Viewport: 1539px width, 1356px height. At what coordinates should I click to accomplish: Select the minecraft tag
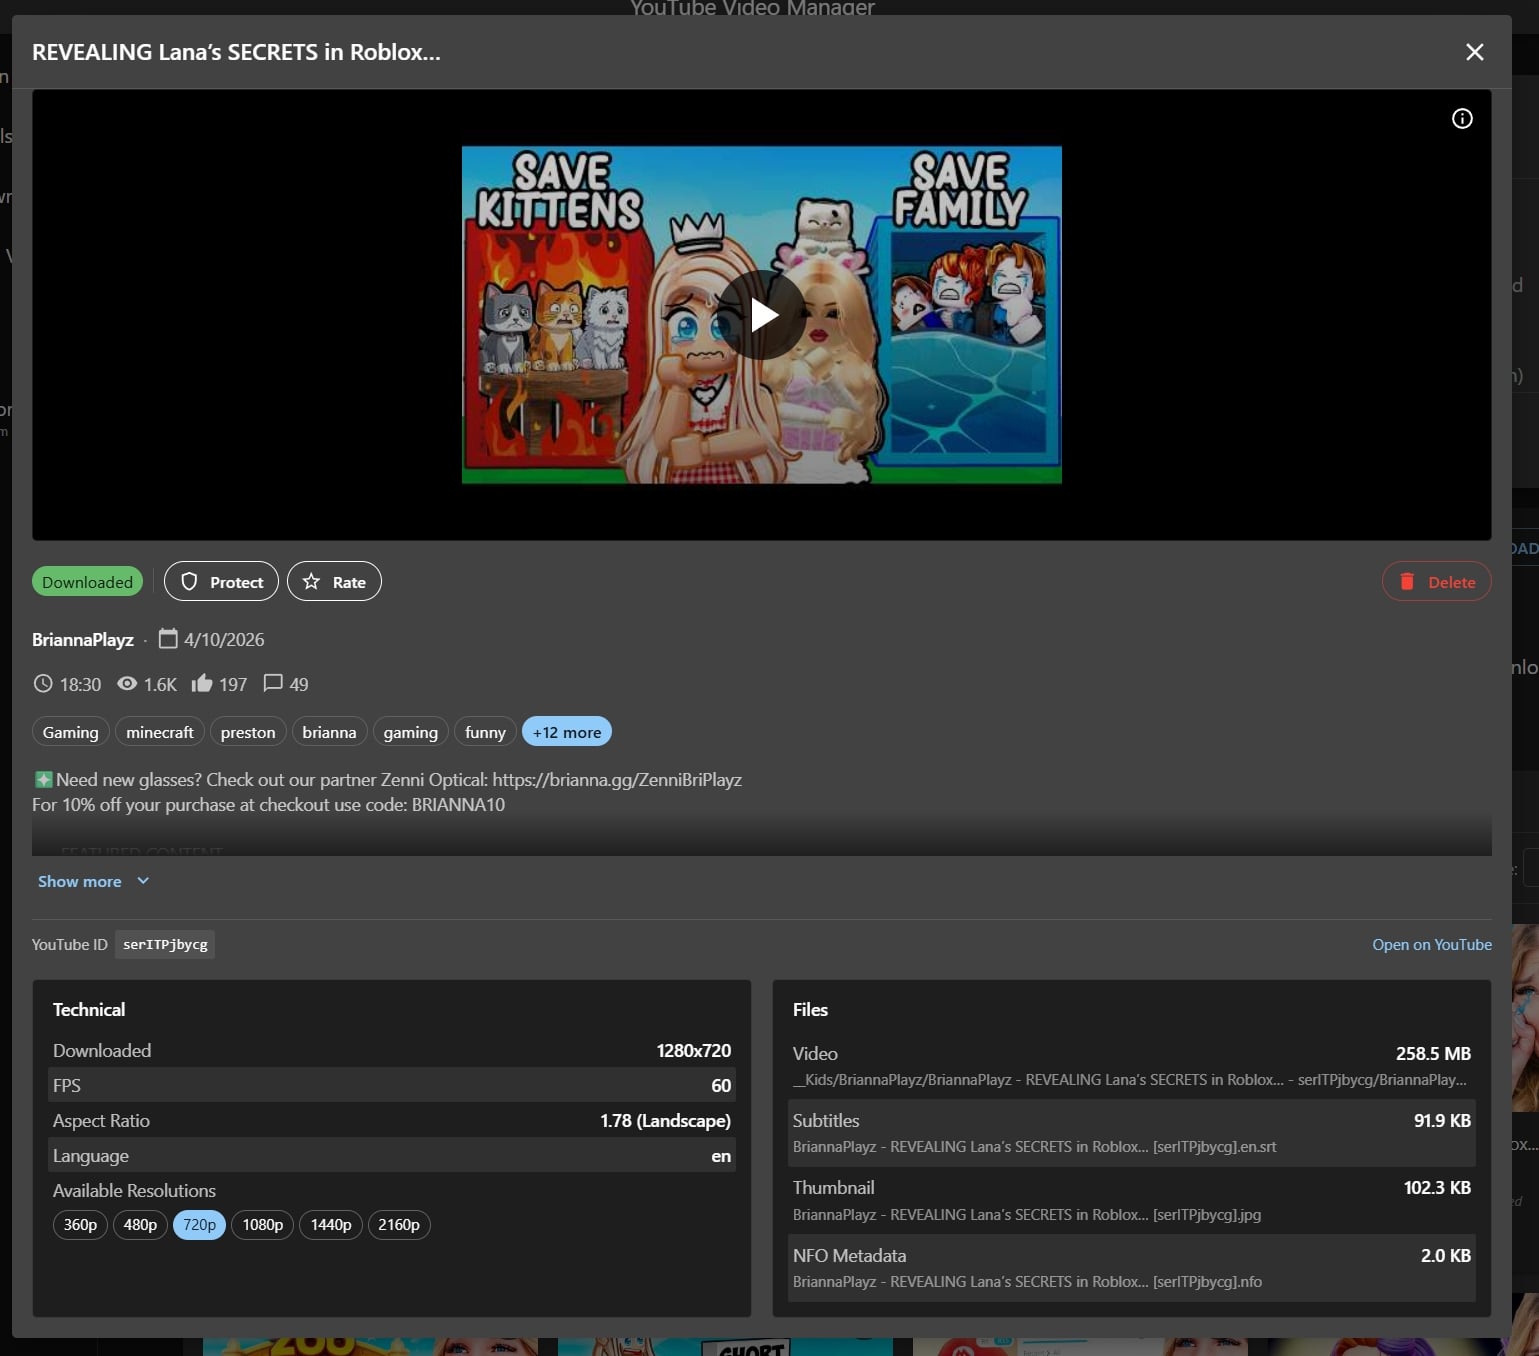159,731
